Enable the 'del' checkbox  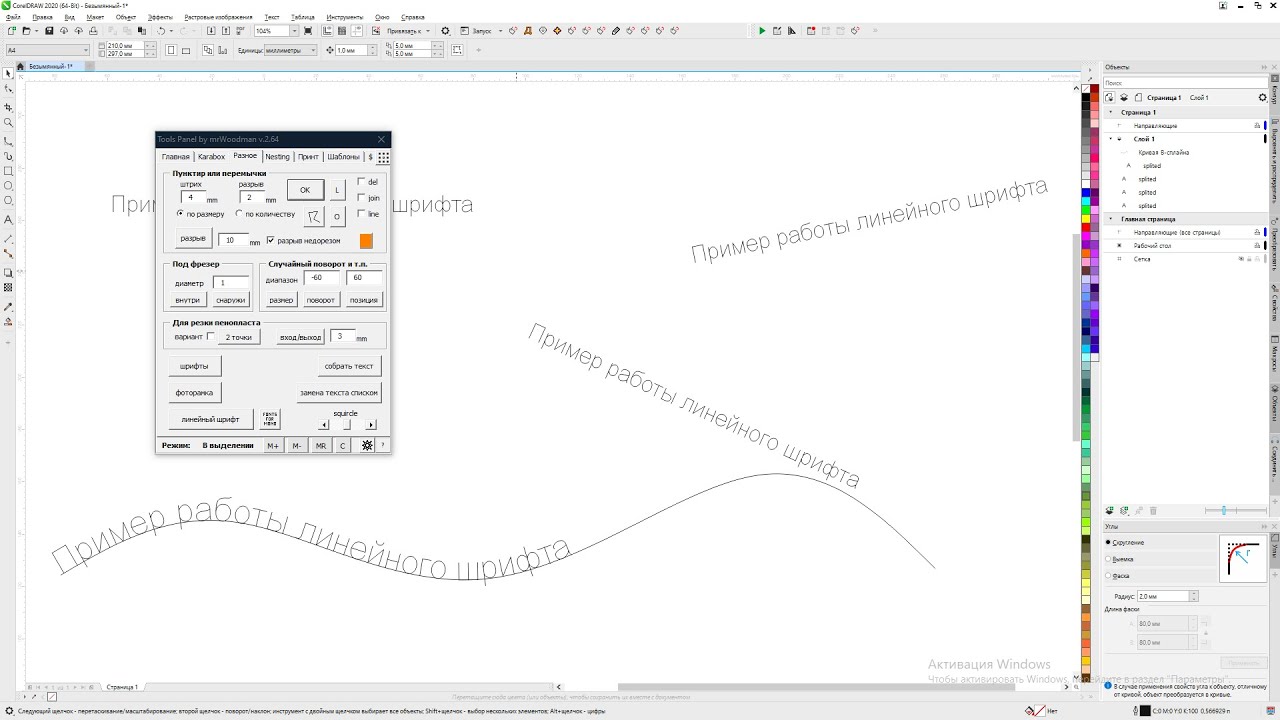pyautogui.click(x=362, y=182)
